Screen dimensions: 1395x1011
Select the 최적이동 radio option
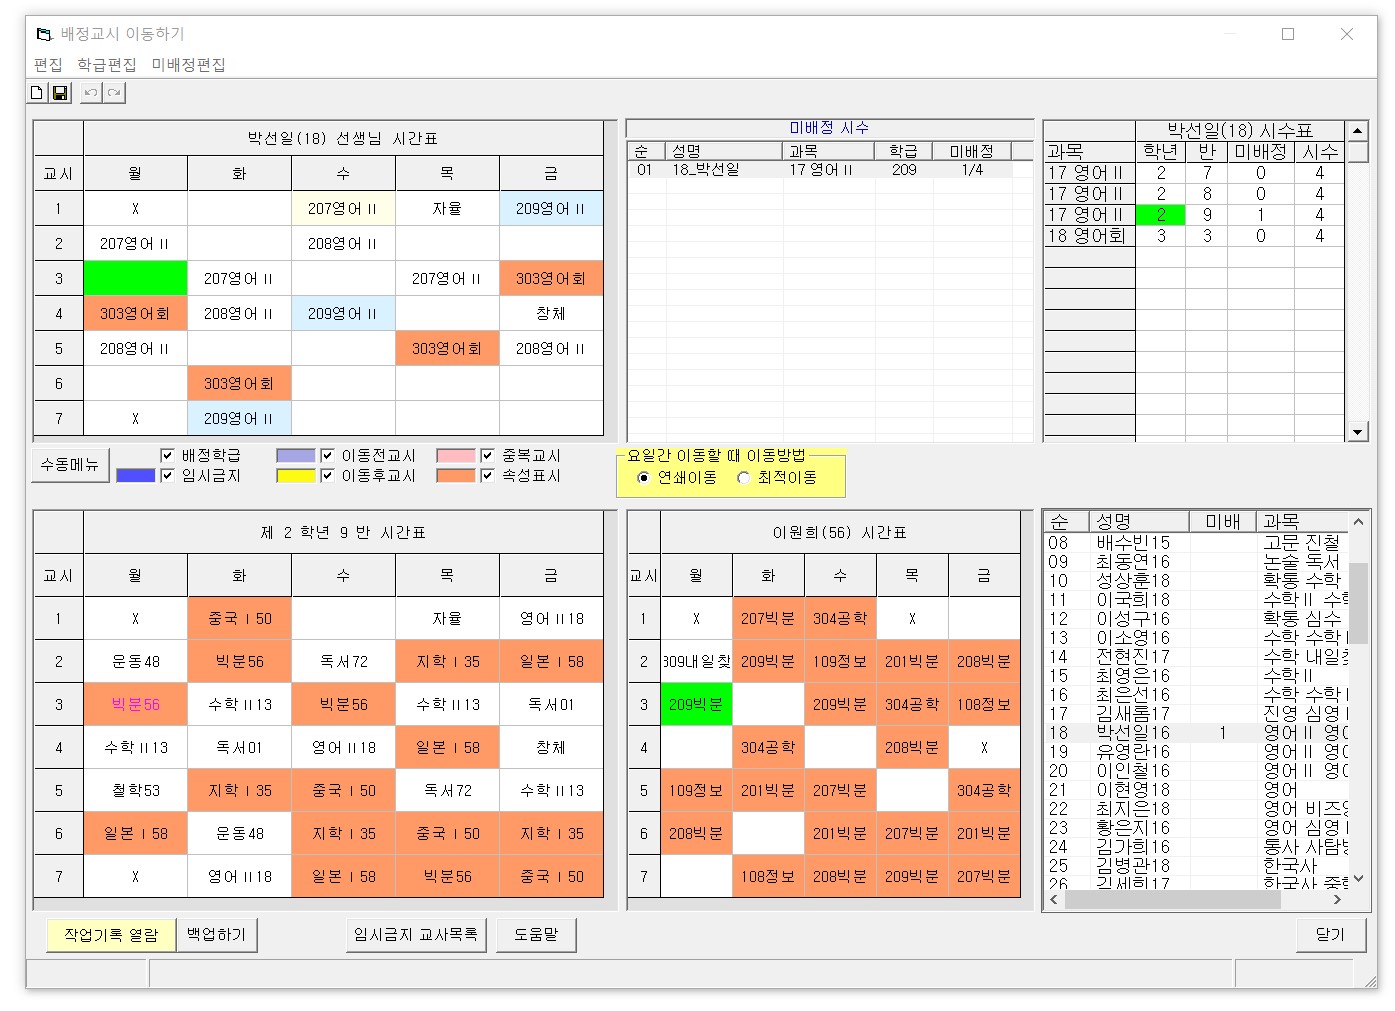tap(744, 478)
